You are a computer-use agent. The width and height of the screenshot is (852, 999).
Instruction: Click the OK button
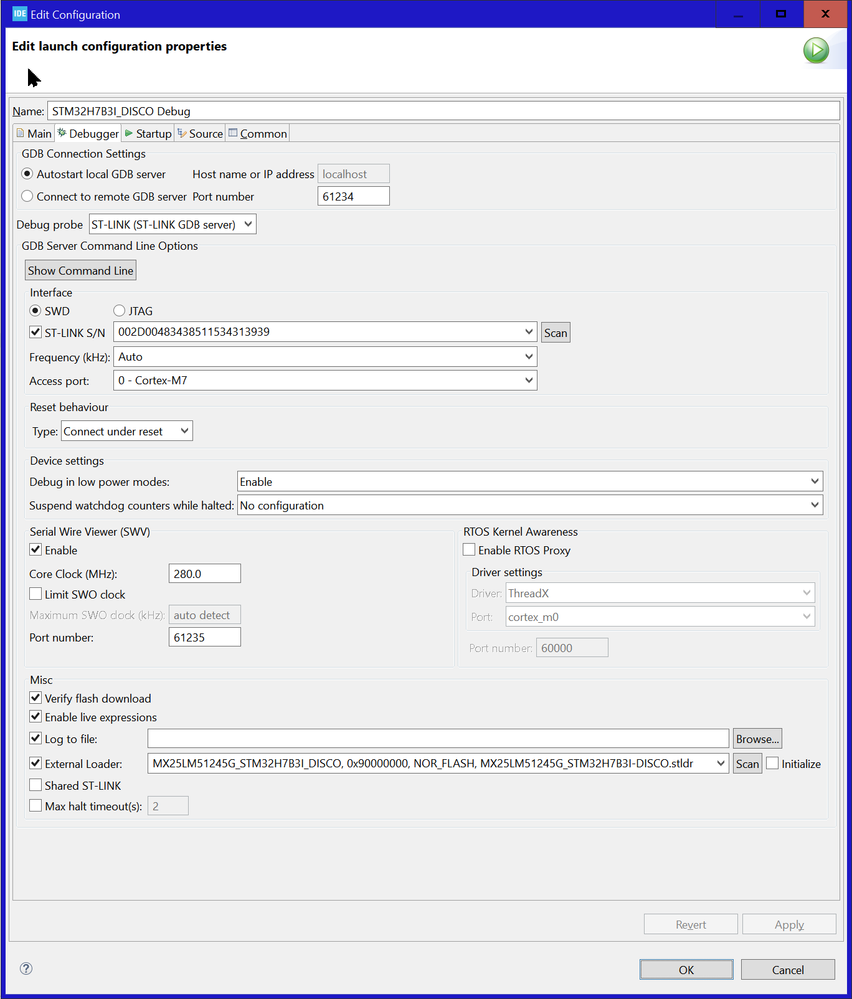click(x=686, y=970)
